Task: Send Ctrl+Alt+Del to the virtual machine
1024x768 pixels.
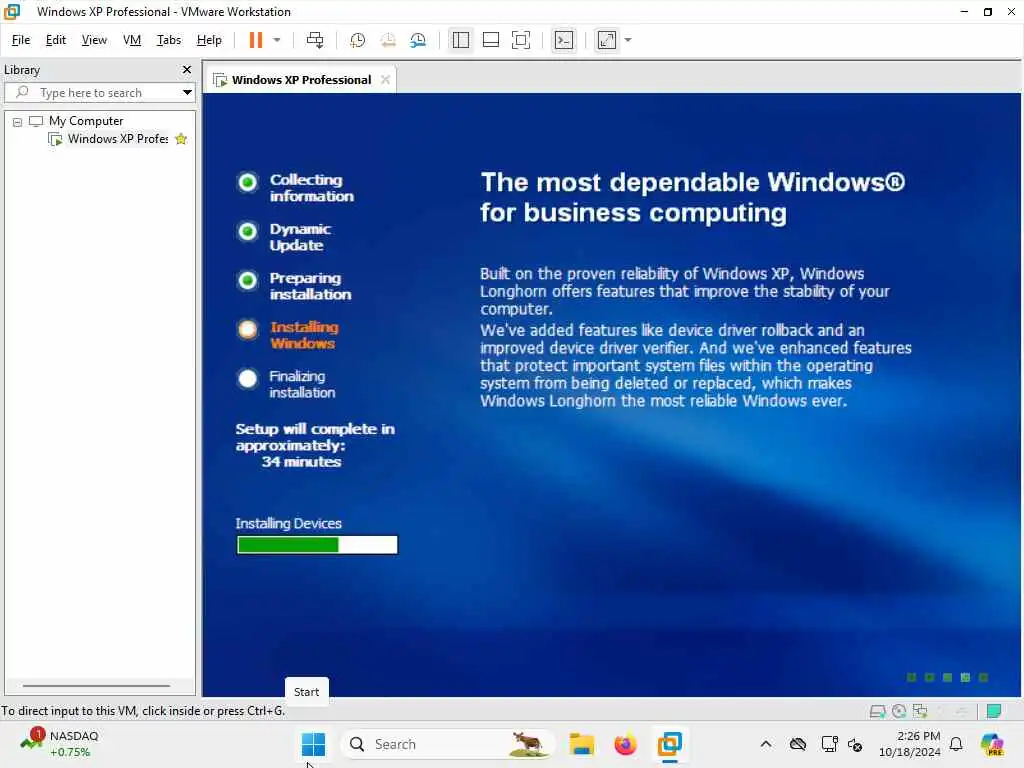Action: [315, 40]
